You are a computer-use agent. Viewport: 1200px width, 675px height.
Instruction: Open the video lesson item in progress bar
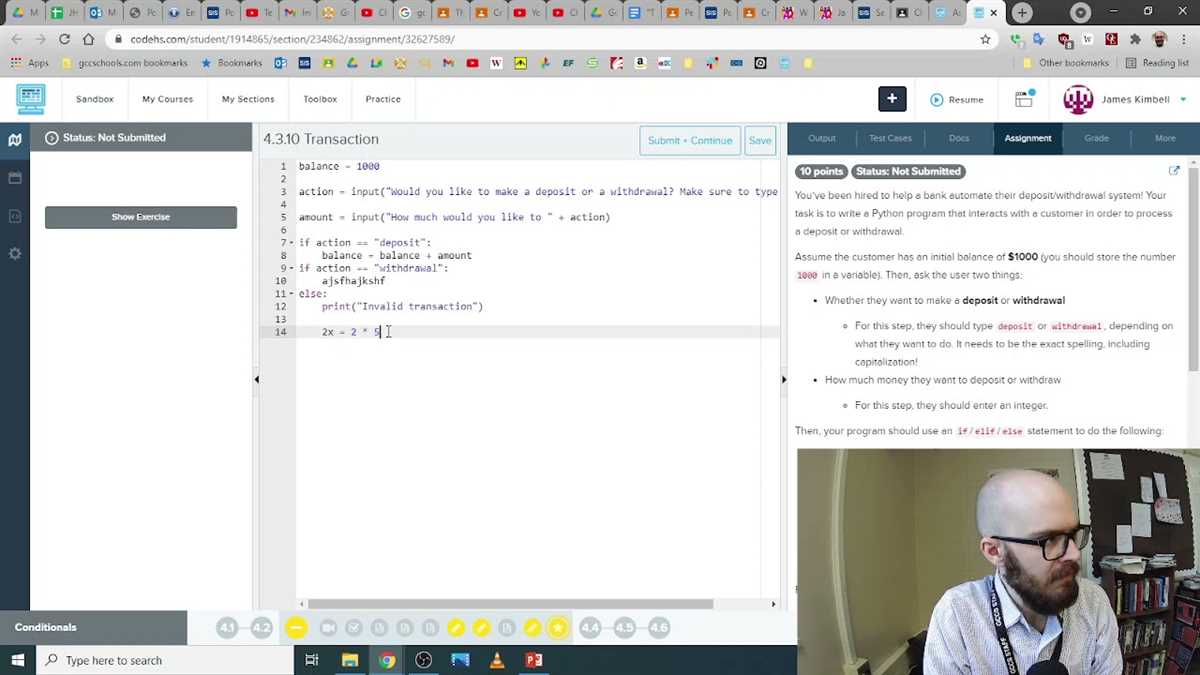tap(328, 628)
